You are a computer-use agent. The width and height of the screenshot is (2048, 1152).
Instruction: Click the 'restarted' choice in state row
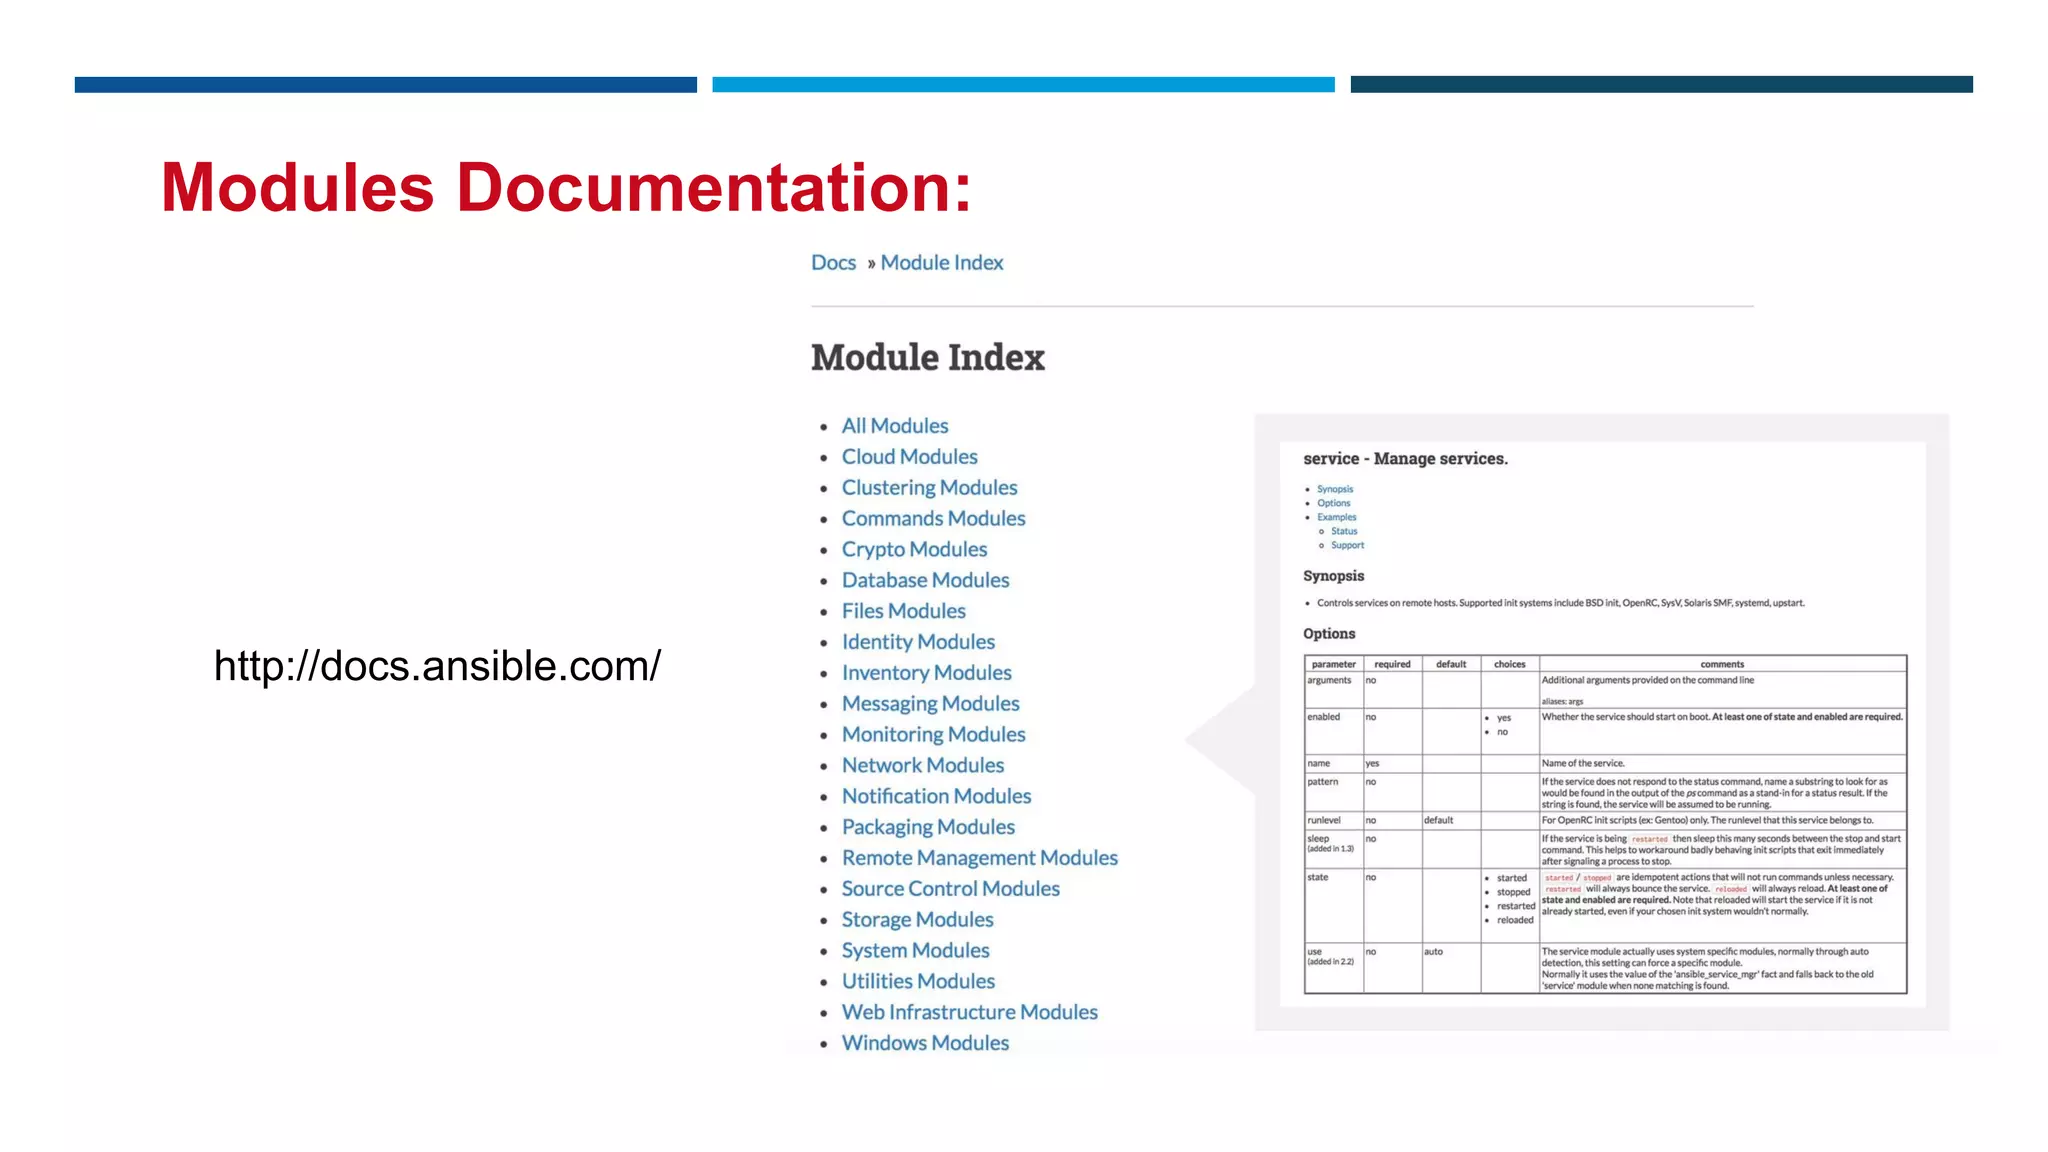(x=1516, y=906)
